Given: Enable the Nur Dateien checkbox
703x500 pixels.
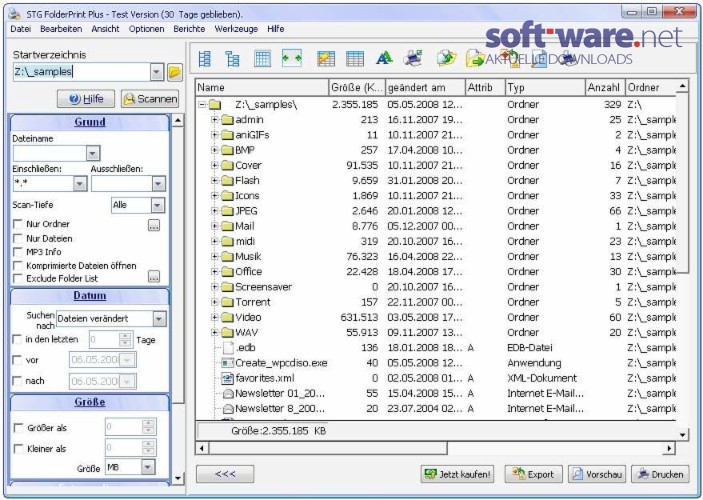Looking at the screenshot, I should (x=18, y=238).
